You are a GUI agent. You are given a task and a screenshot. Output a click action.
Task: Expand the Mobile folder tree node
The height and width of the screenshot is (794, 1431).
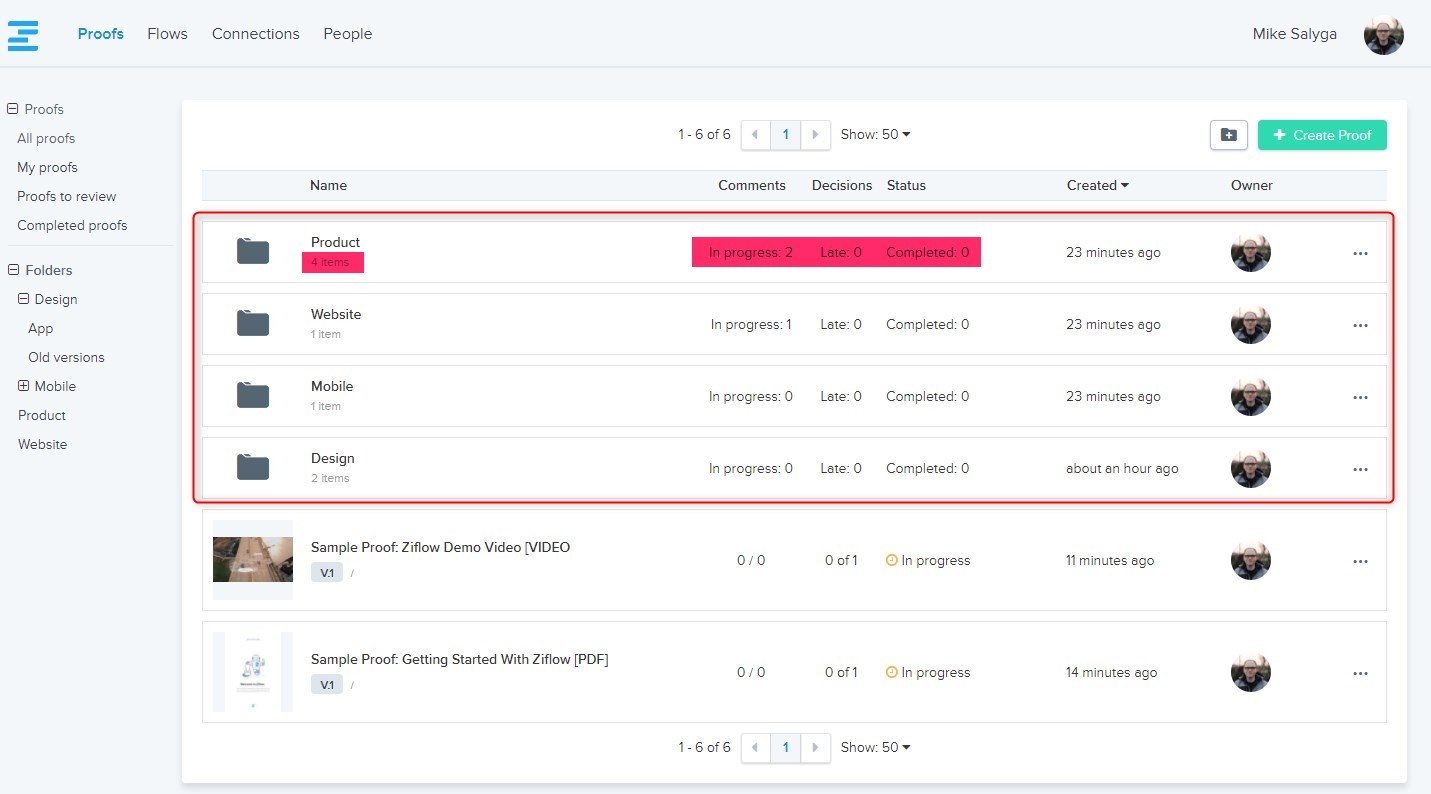click(x=24, y=386)
